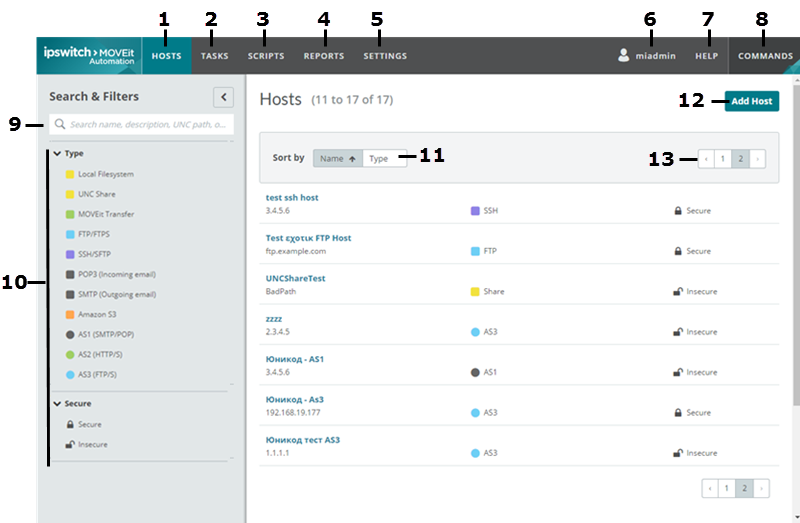This screenshot has width=800, height=523.
Task: Open the zzzz host
Action: pyautogui.click(x=274, y=318)
